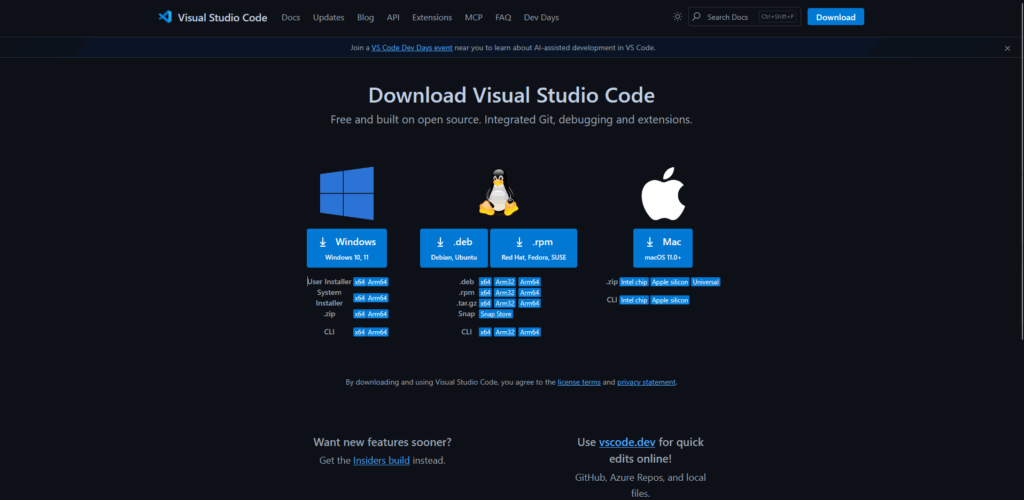Select x64 in Linux .deb row
The image size is (1024, 500).
485,282
